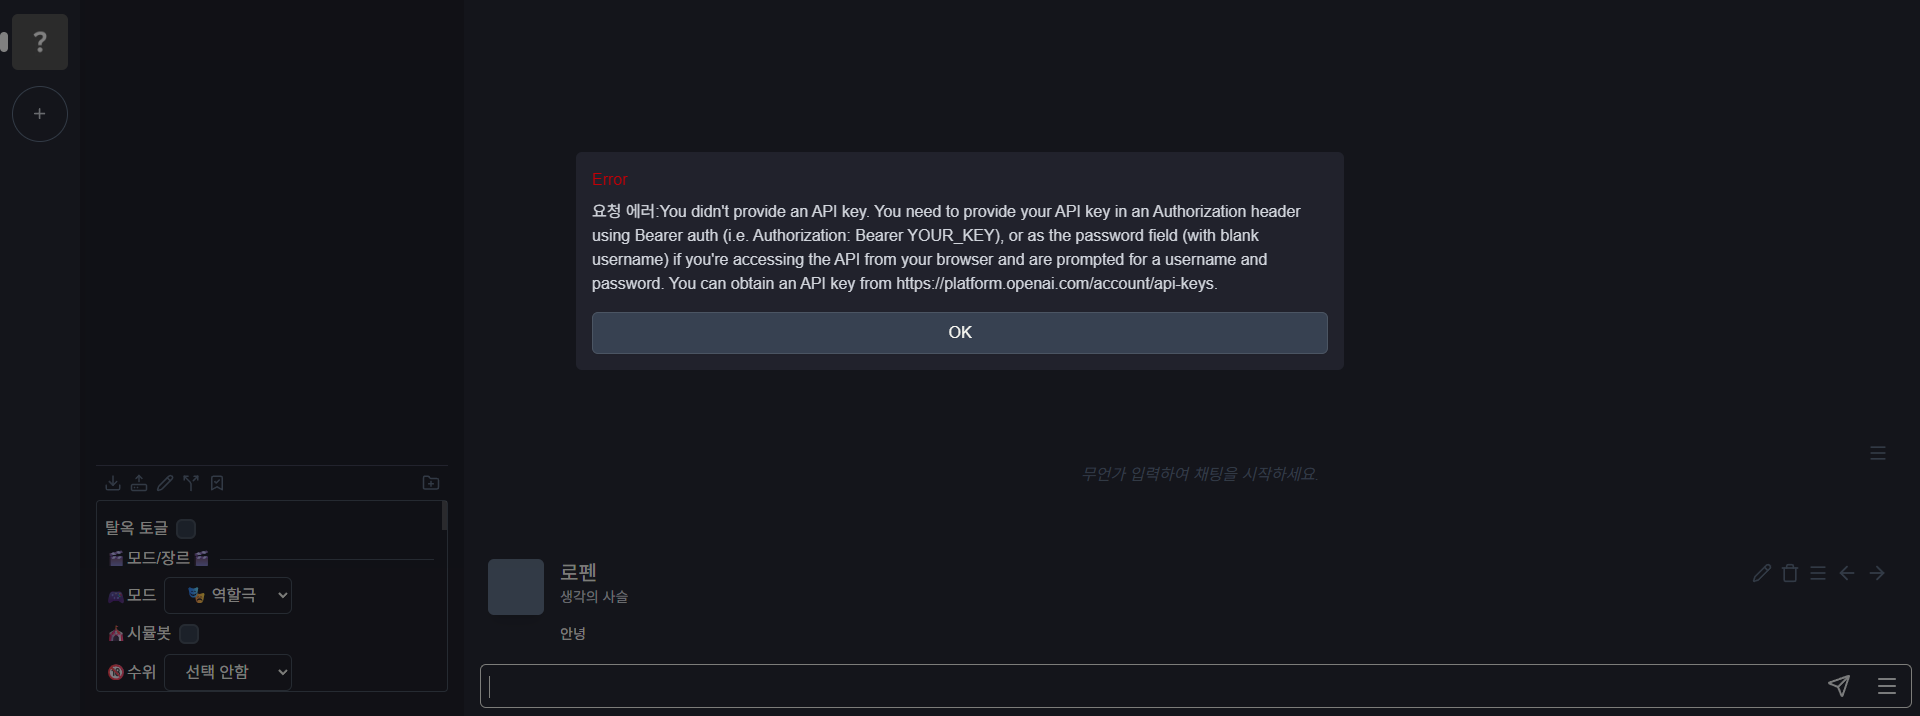Send the message with the paper plane icon
This screenshot has width=1920, height=716.
[x=1838, y=685]
